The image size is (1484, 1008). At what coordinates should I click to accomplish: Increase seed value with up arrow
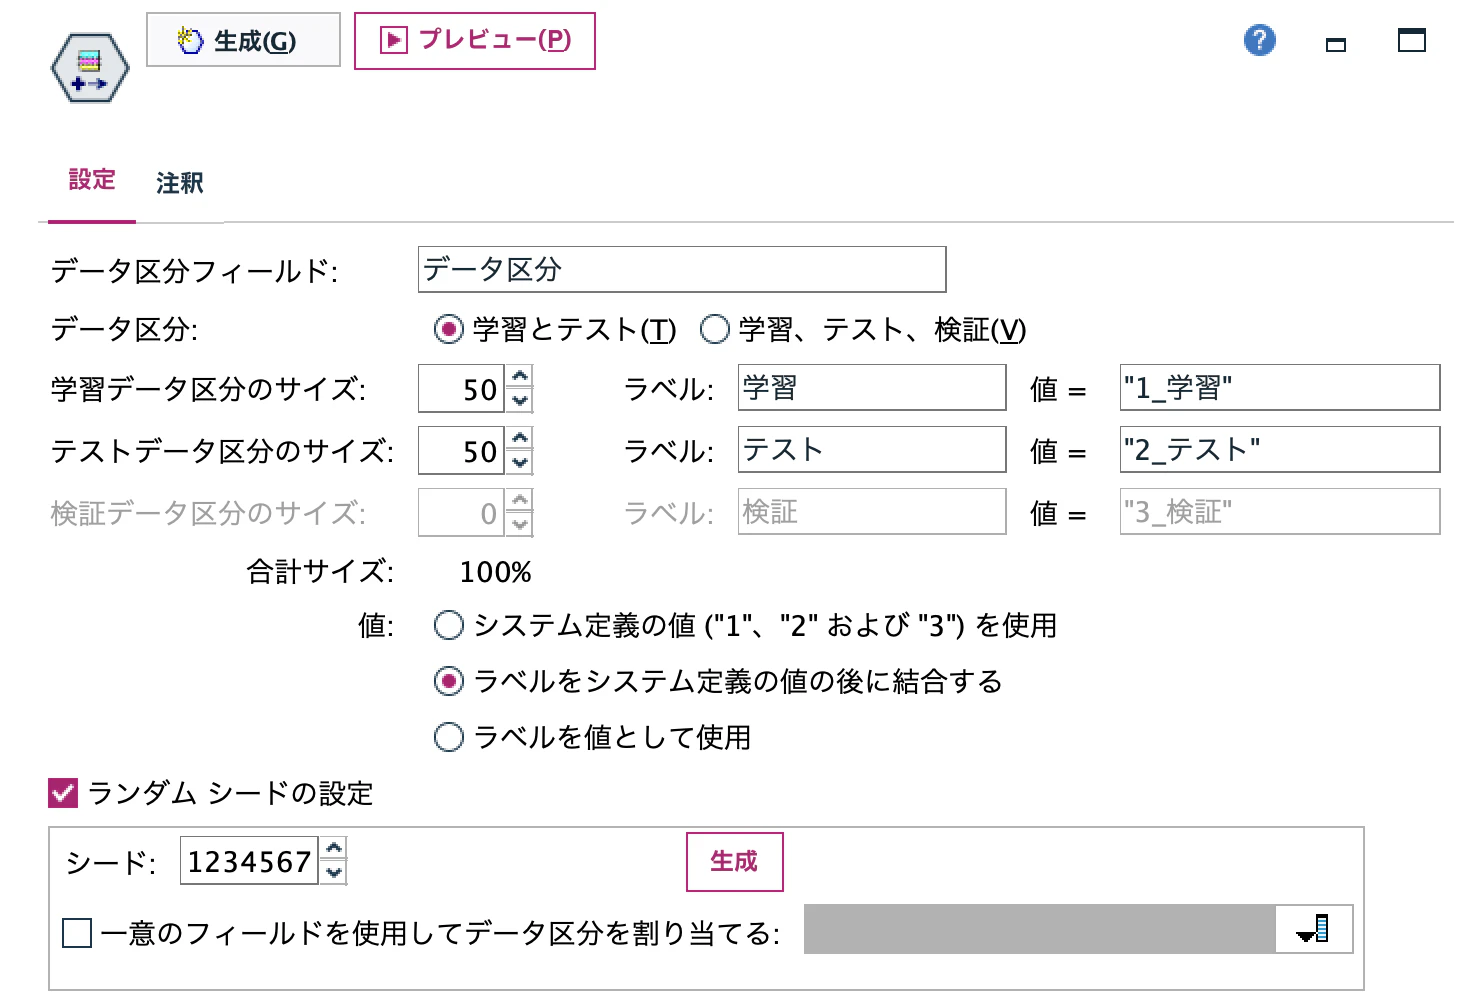(334, 849)
